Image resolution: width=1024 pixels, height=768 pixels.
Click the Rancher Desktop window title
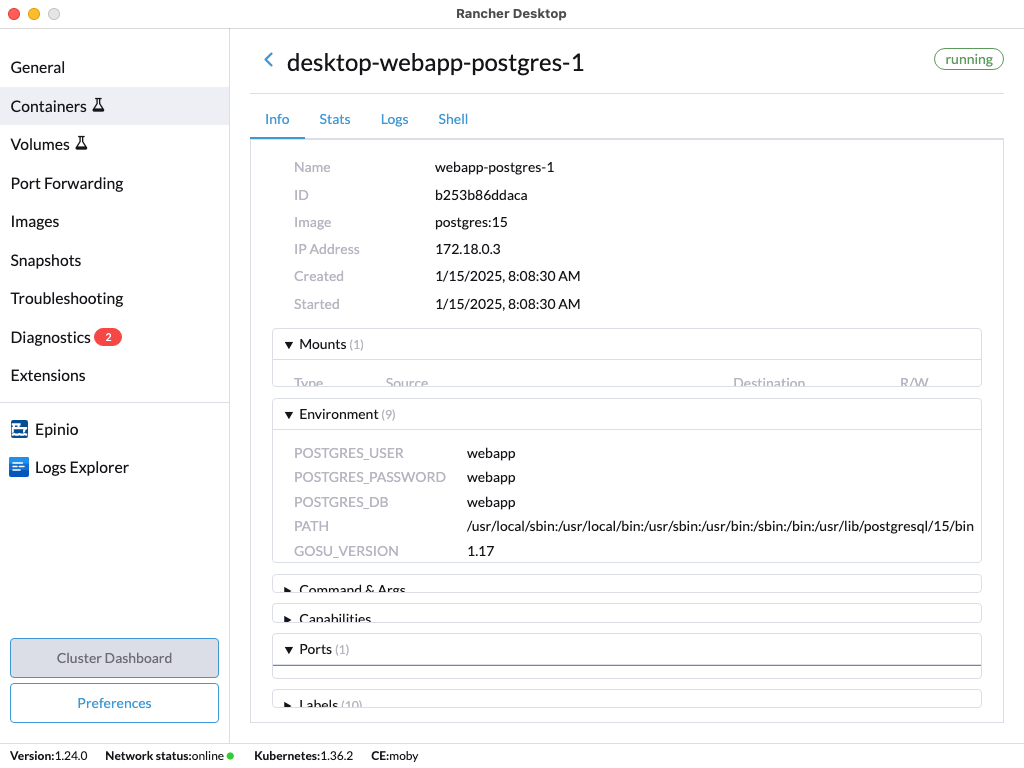pyautogui.click(x=511, y=13)
